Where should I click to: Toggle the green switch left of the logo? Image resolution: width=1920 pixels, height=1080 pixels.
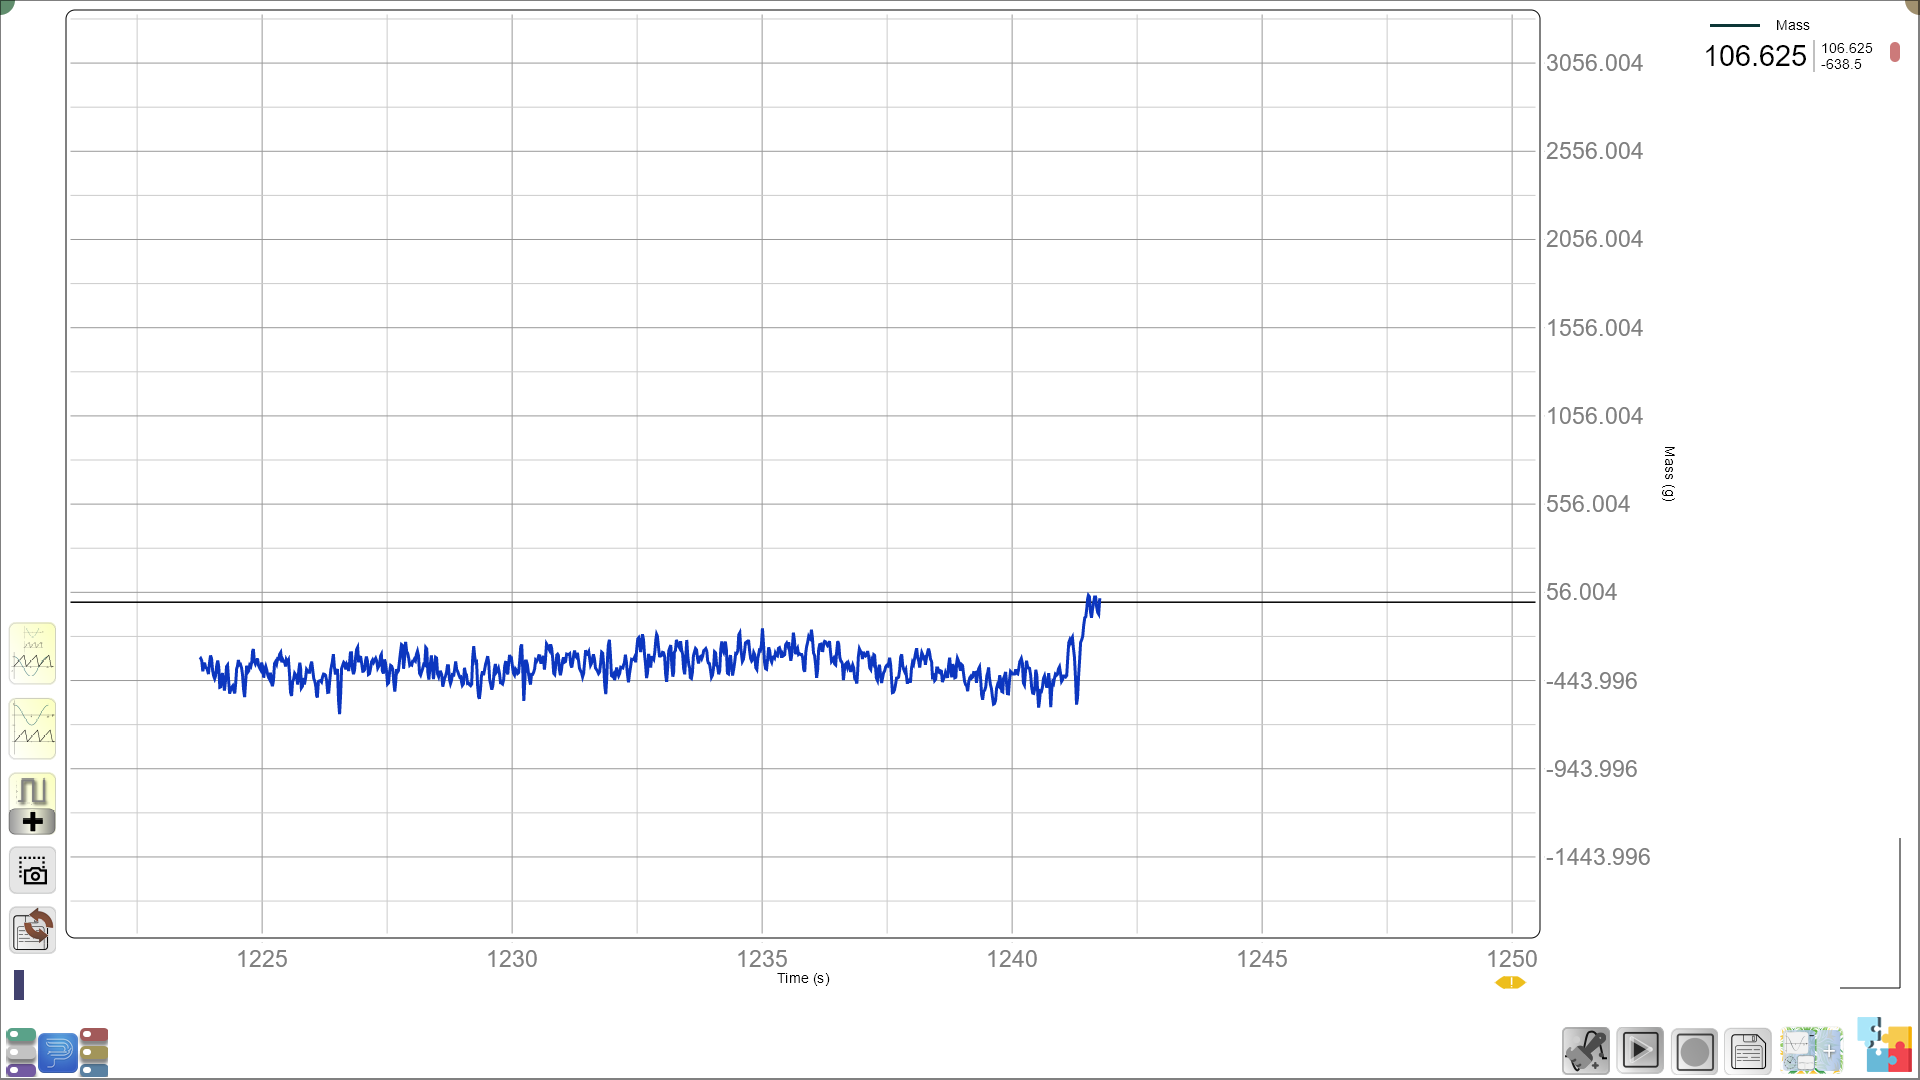[21, 1036]
